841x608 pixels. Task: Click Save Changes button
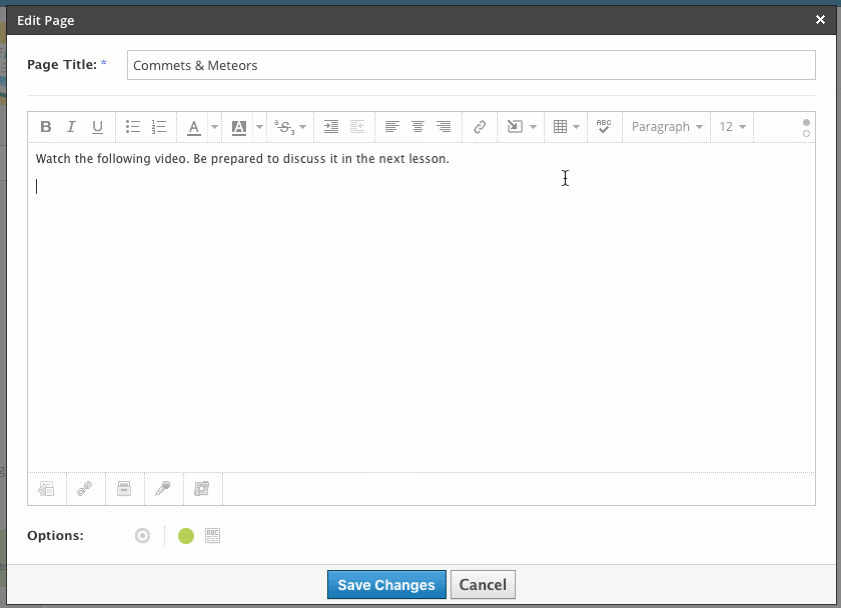pyautogui.click(x=386, y=585)
